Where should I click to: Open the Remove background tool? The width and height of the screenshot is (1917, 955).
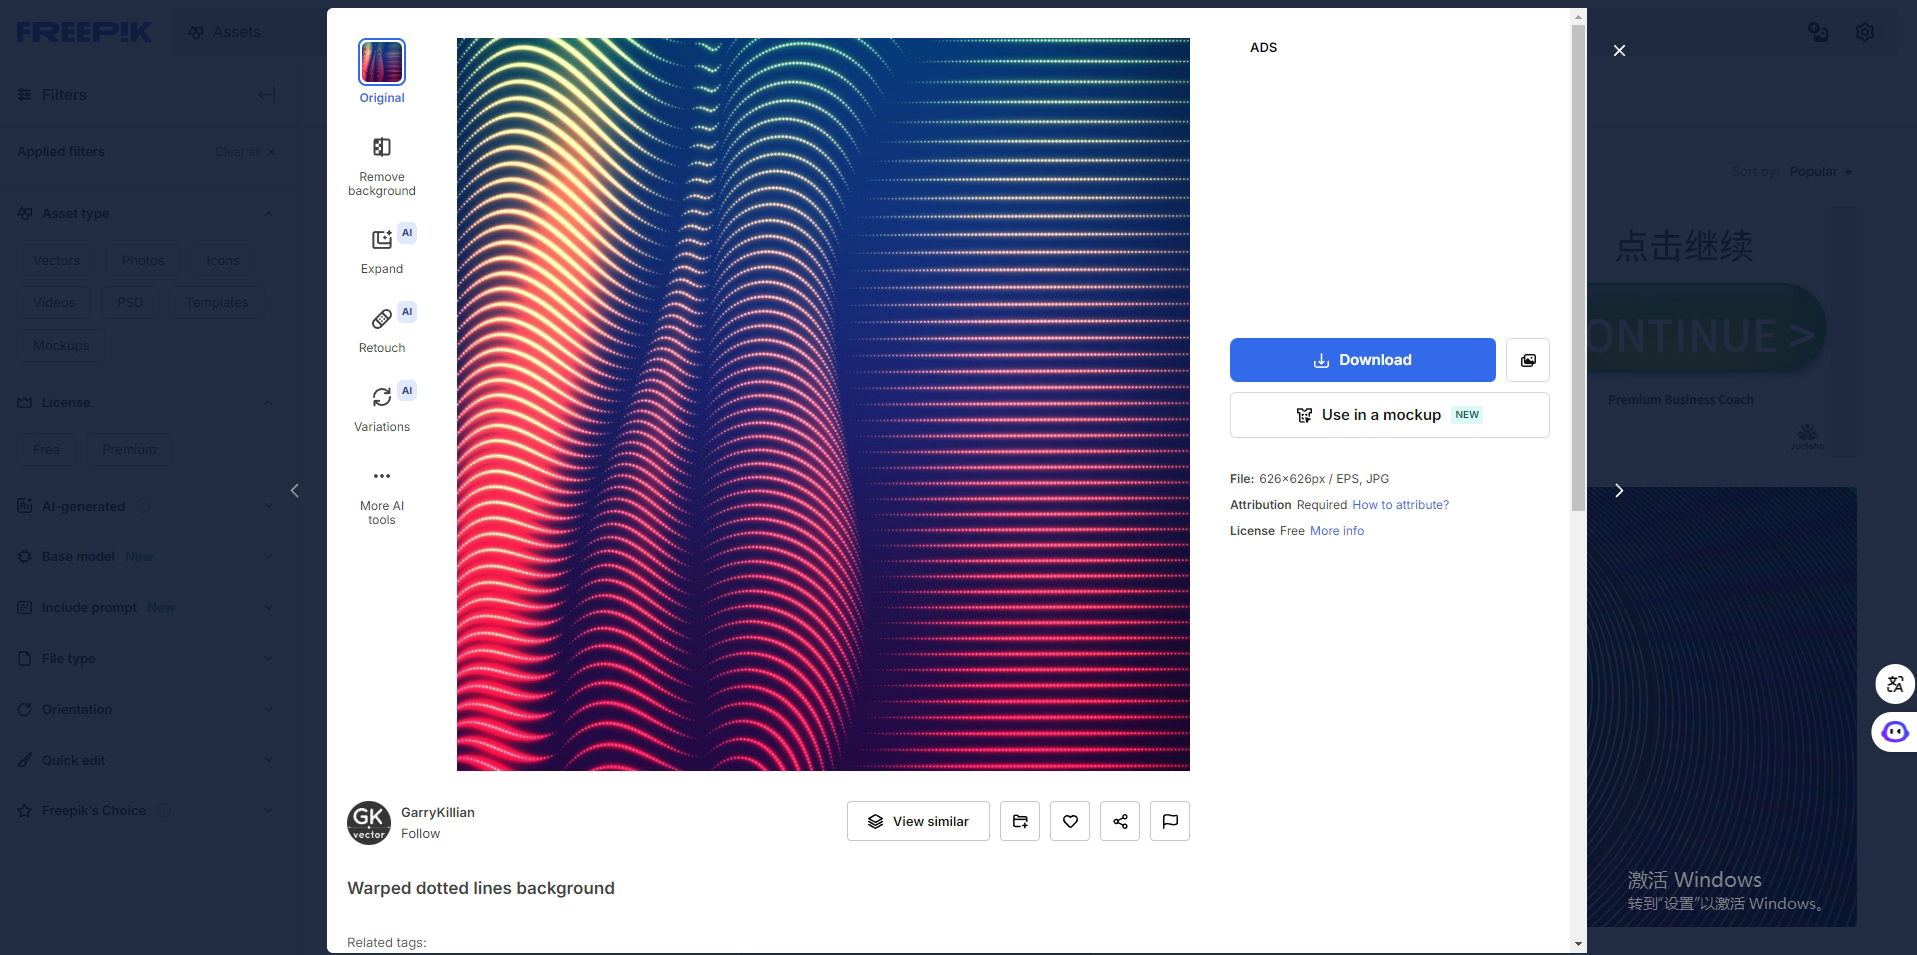[382, 167]
